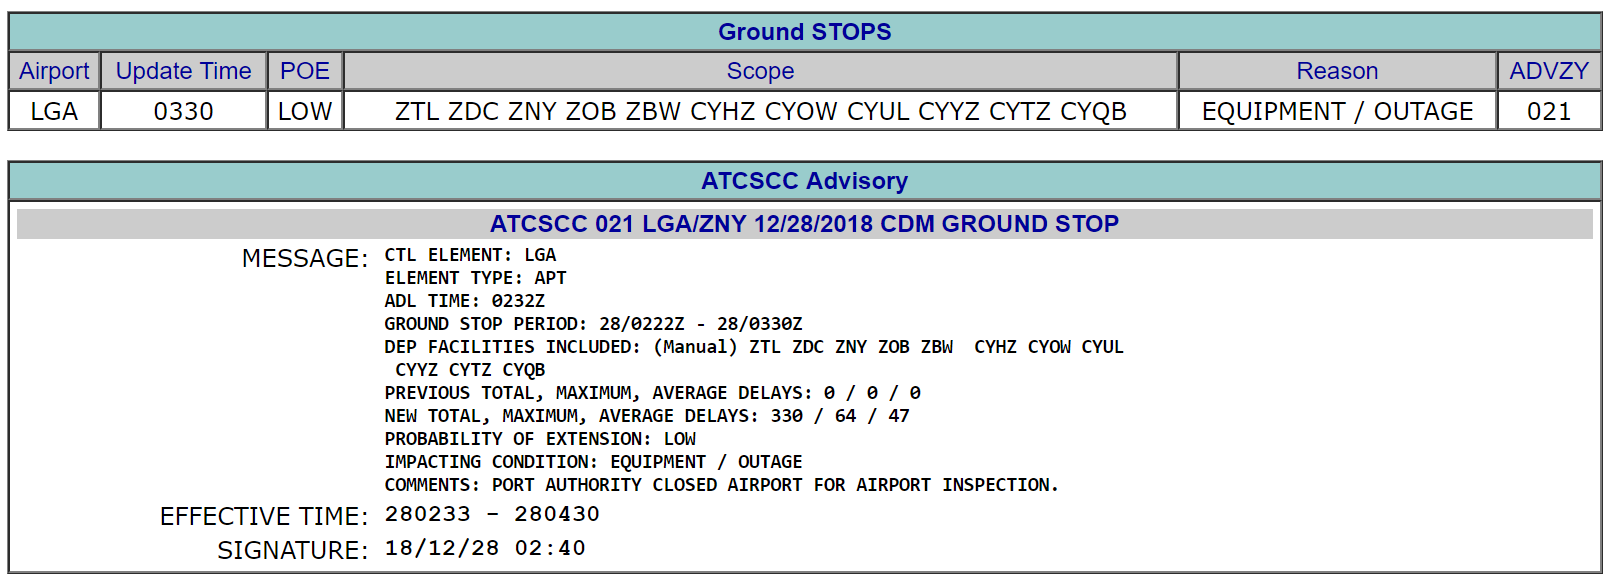The width and height of the screenshot is (1611, 582).
Task: Click the Port Authority comments line
Action: tap(720, 485)
